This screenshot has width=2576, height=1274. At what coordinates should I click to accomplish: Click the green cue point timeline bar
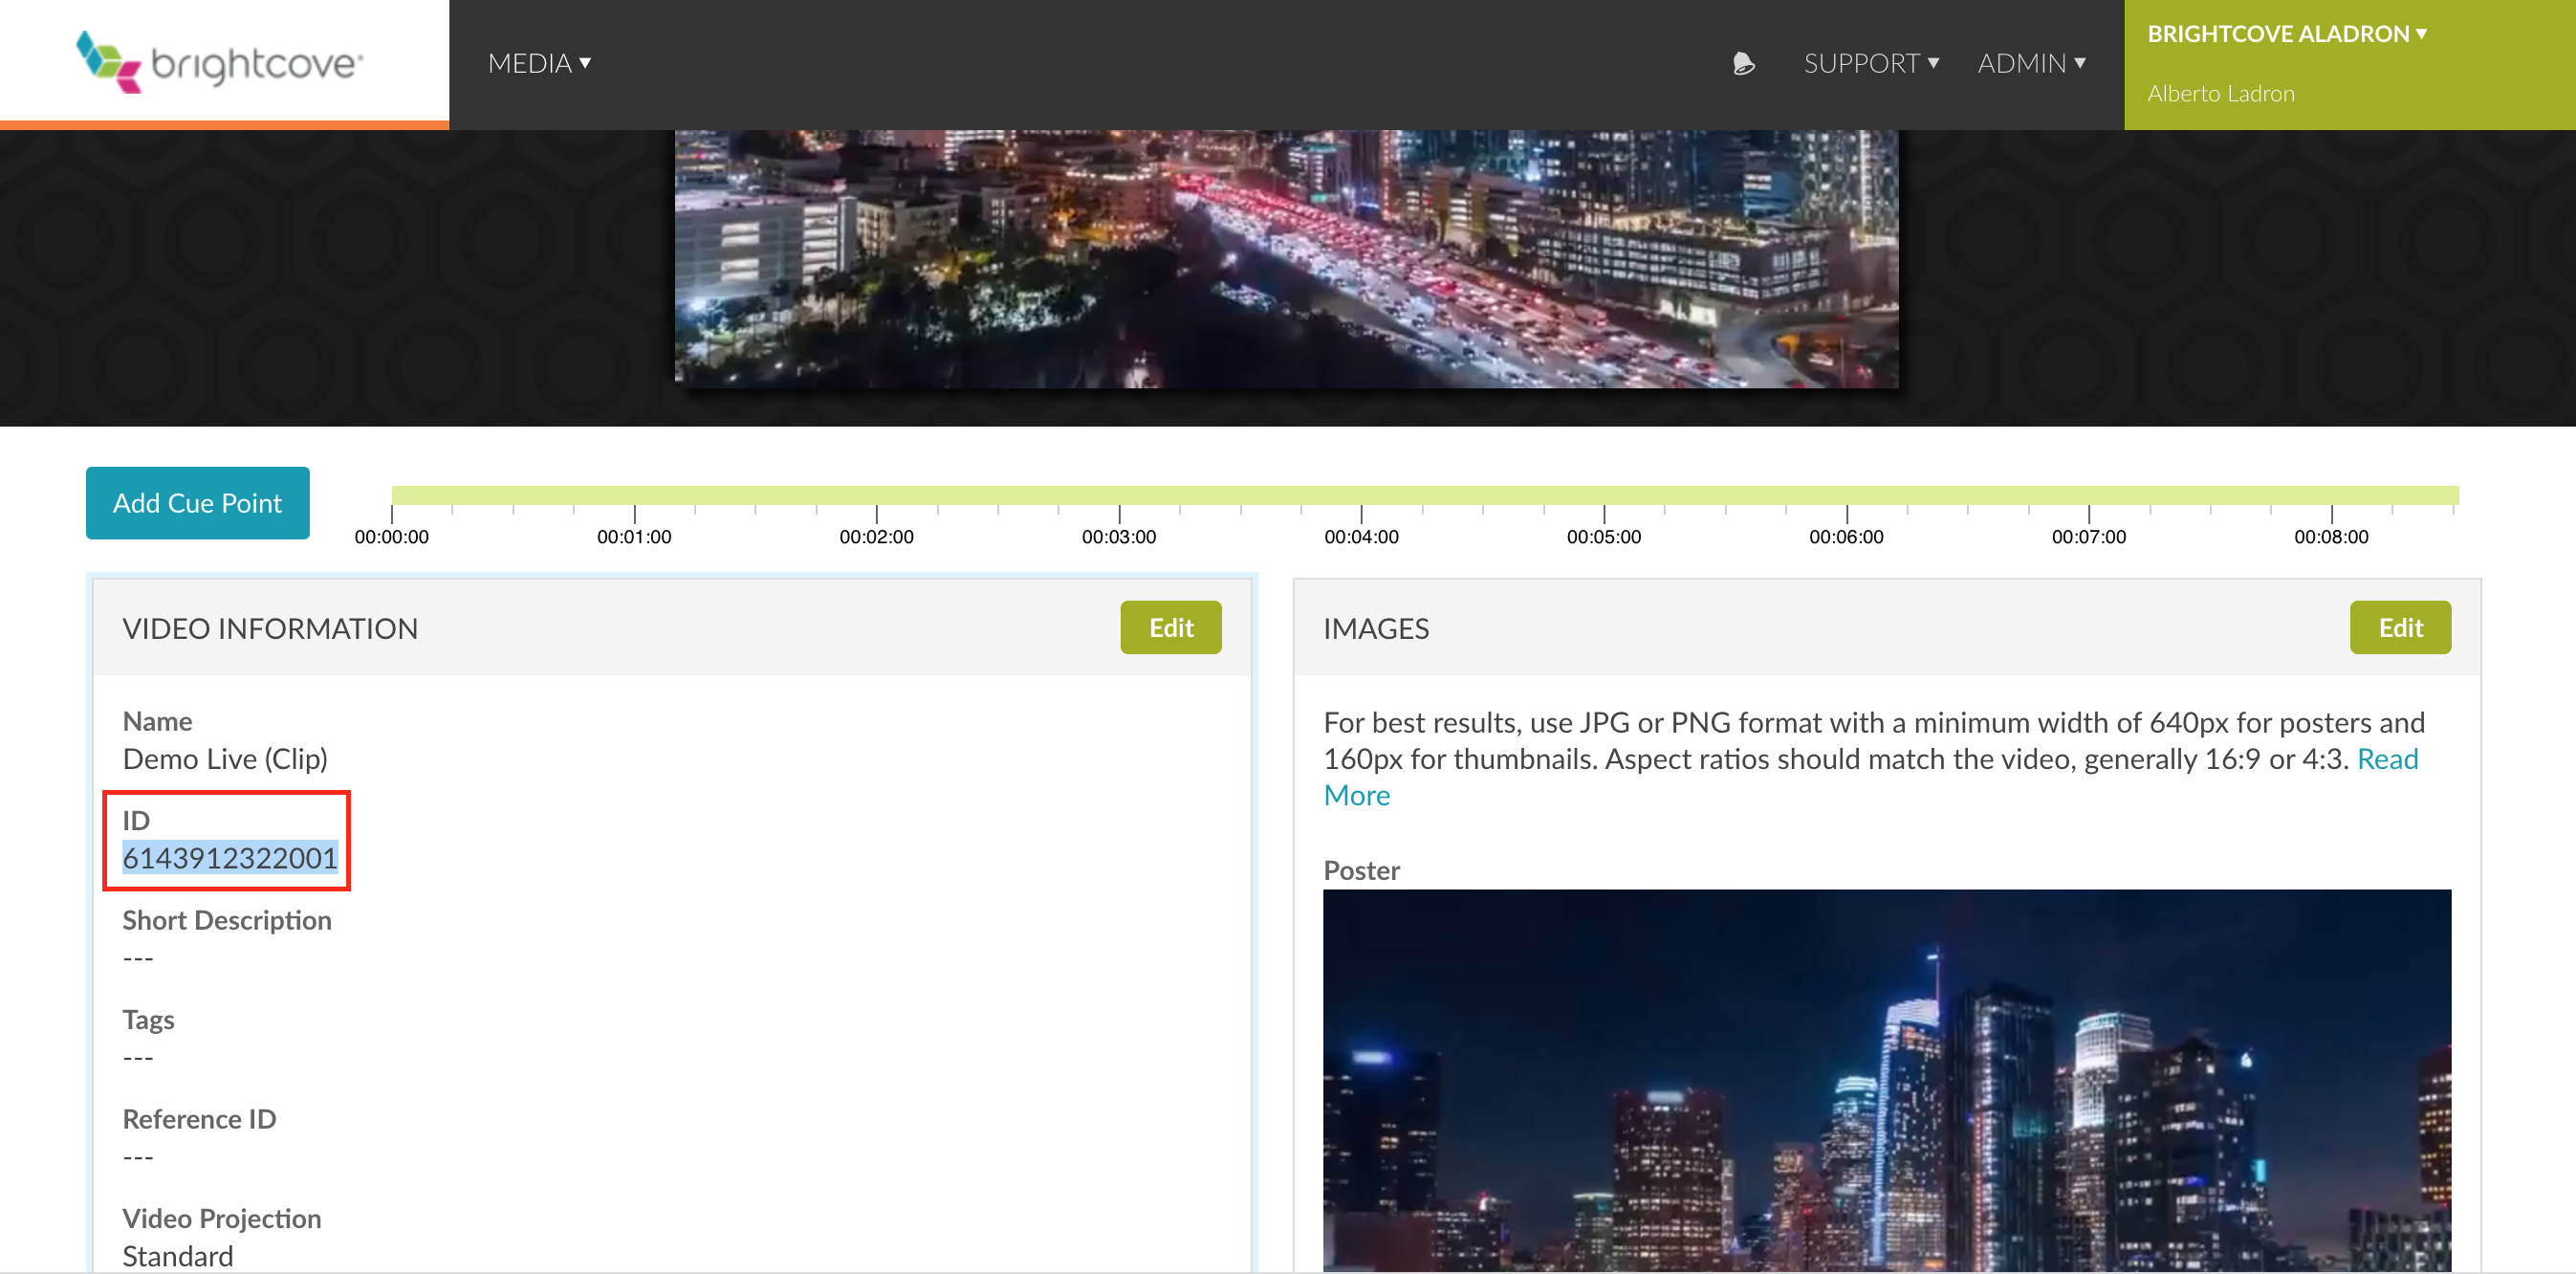click(1424, 495)
